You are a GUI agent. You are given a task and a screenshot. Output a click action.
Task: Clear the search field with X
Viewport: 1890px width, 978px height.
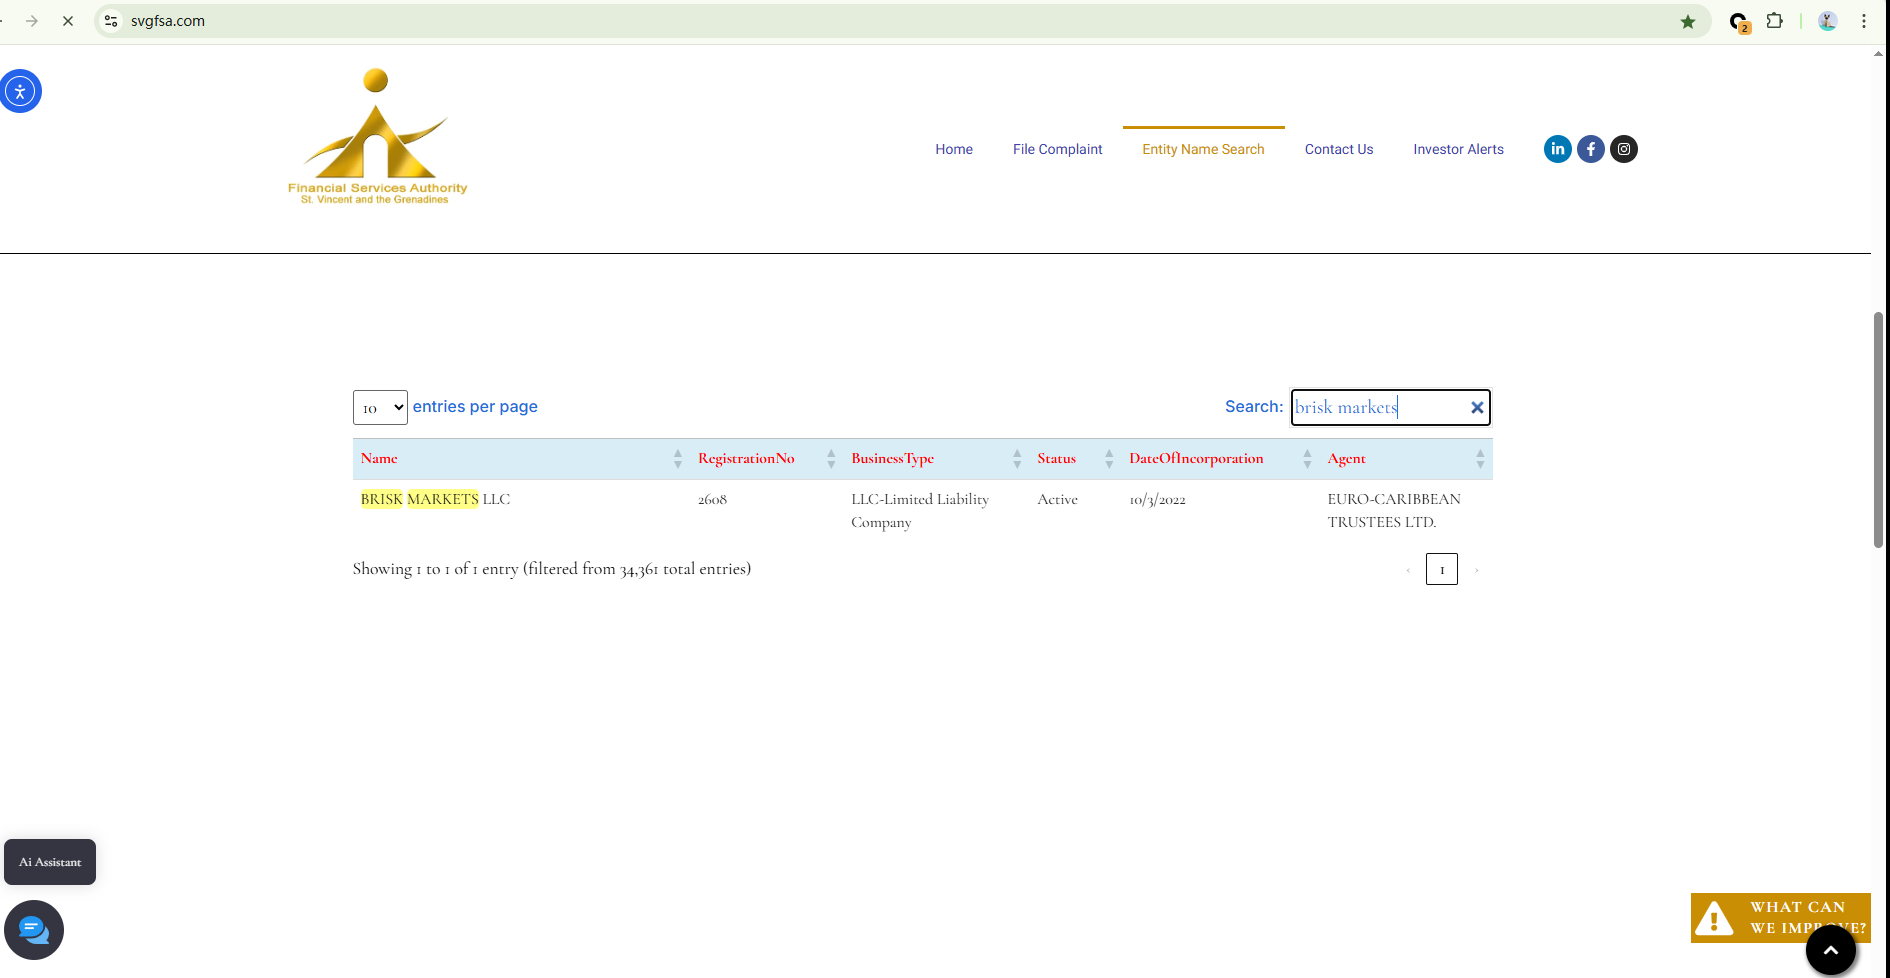pyautogui.click(x=1476, y=407)
